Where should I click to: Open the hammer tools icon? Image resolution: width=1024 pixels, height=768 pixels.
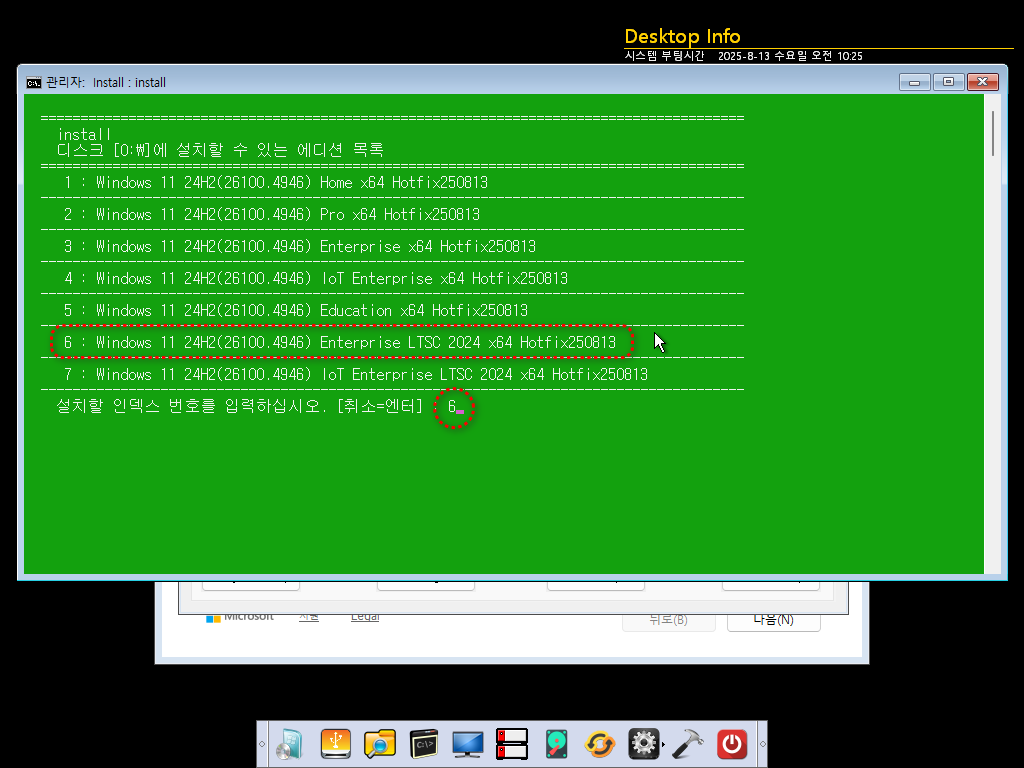tap(688, 744)
